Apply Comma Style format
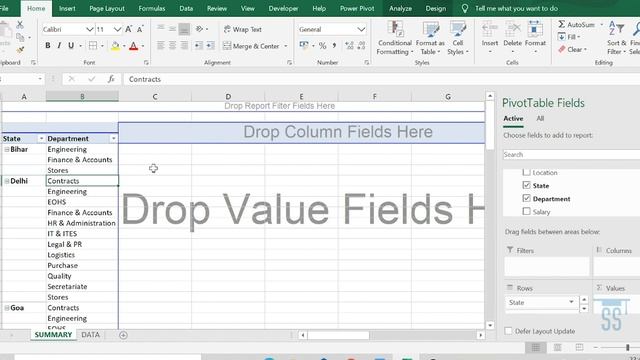This screenshot has height=360, width=640. click(x=334, y=46)
